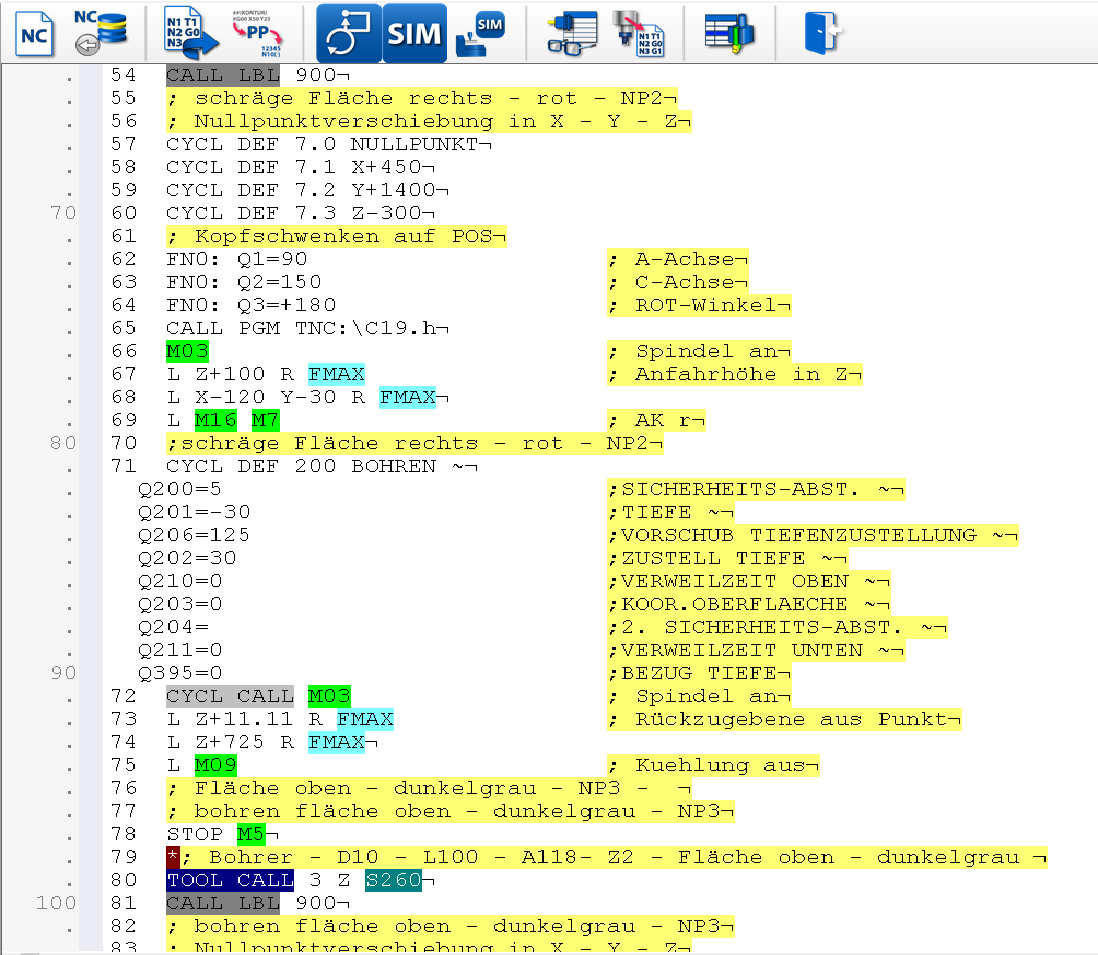Click the N1 T1 N2 G0 NC export icon

pyautogui.click(x=190, y=33)
